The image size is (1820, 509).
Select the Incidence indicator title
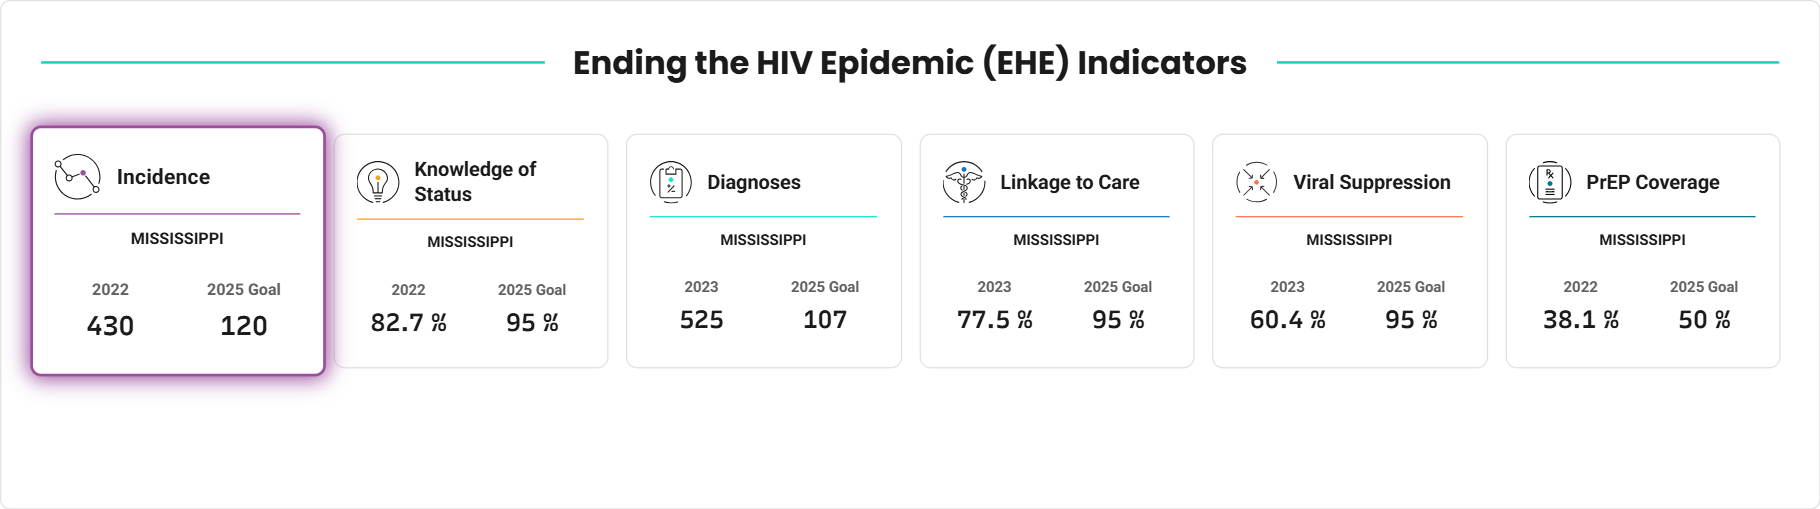coord(163,177)
